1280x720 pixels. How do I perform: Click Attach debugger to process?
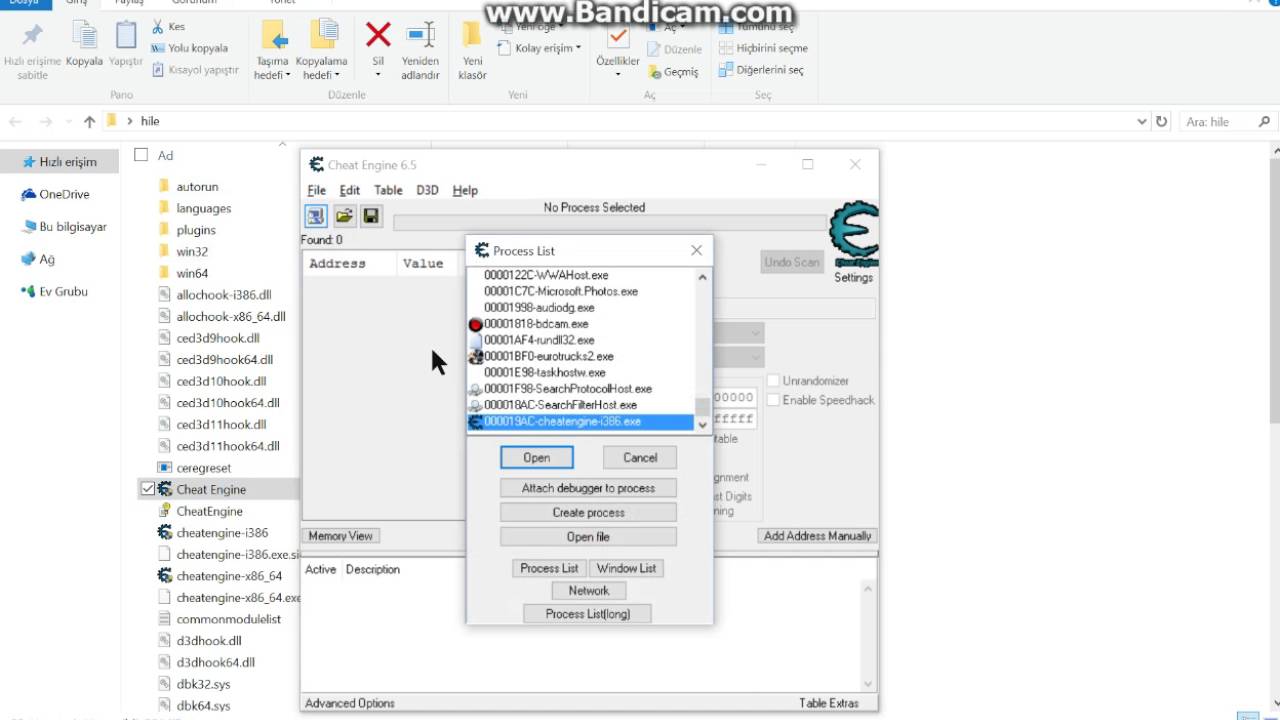[x=588, y=488]
